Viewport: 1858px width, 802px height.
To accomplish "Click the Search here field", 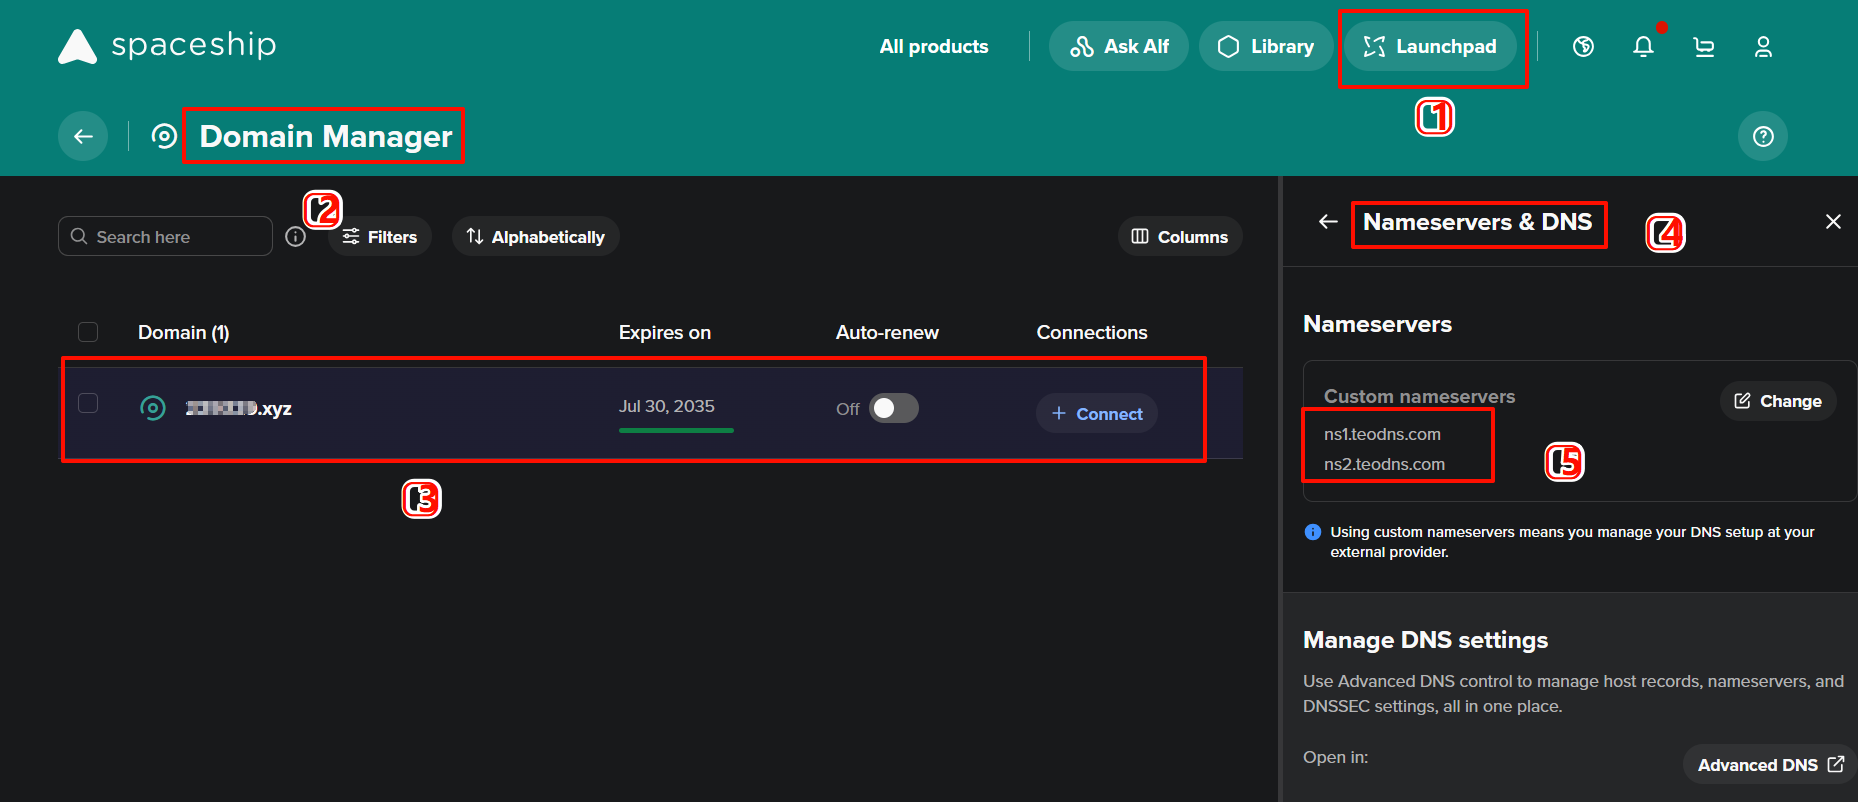I will (x=165, y=237).
